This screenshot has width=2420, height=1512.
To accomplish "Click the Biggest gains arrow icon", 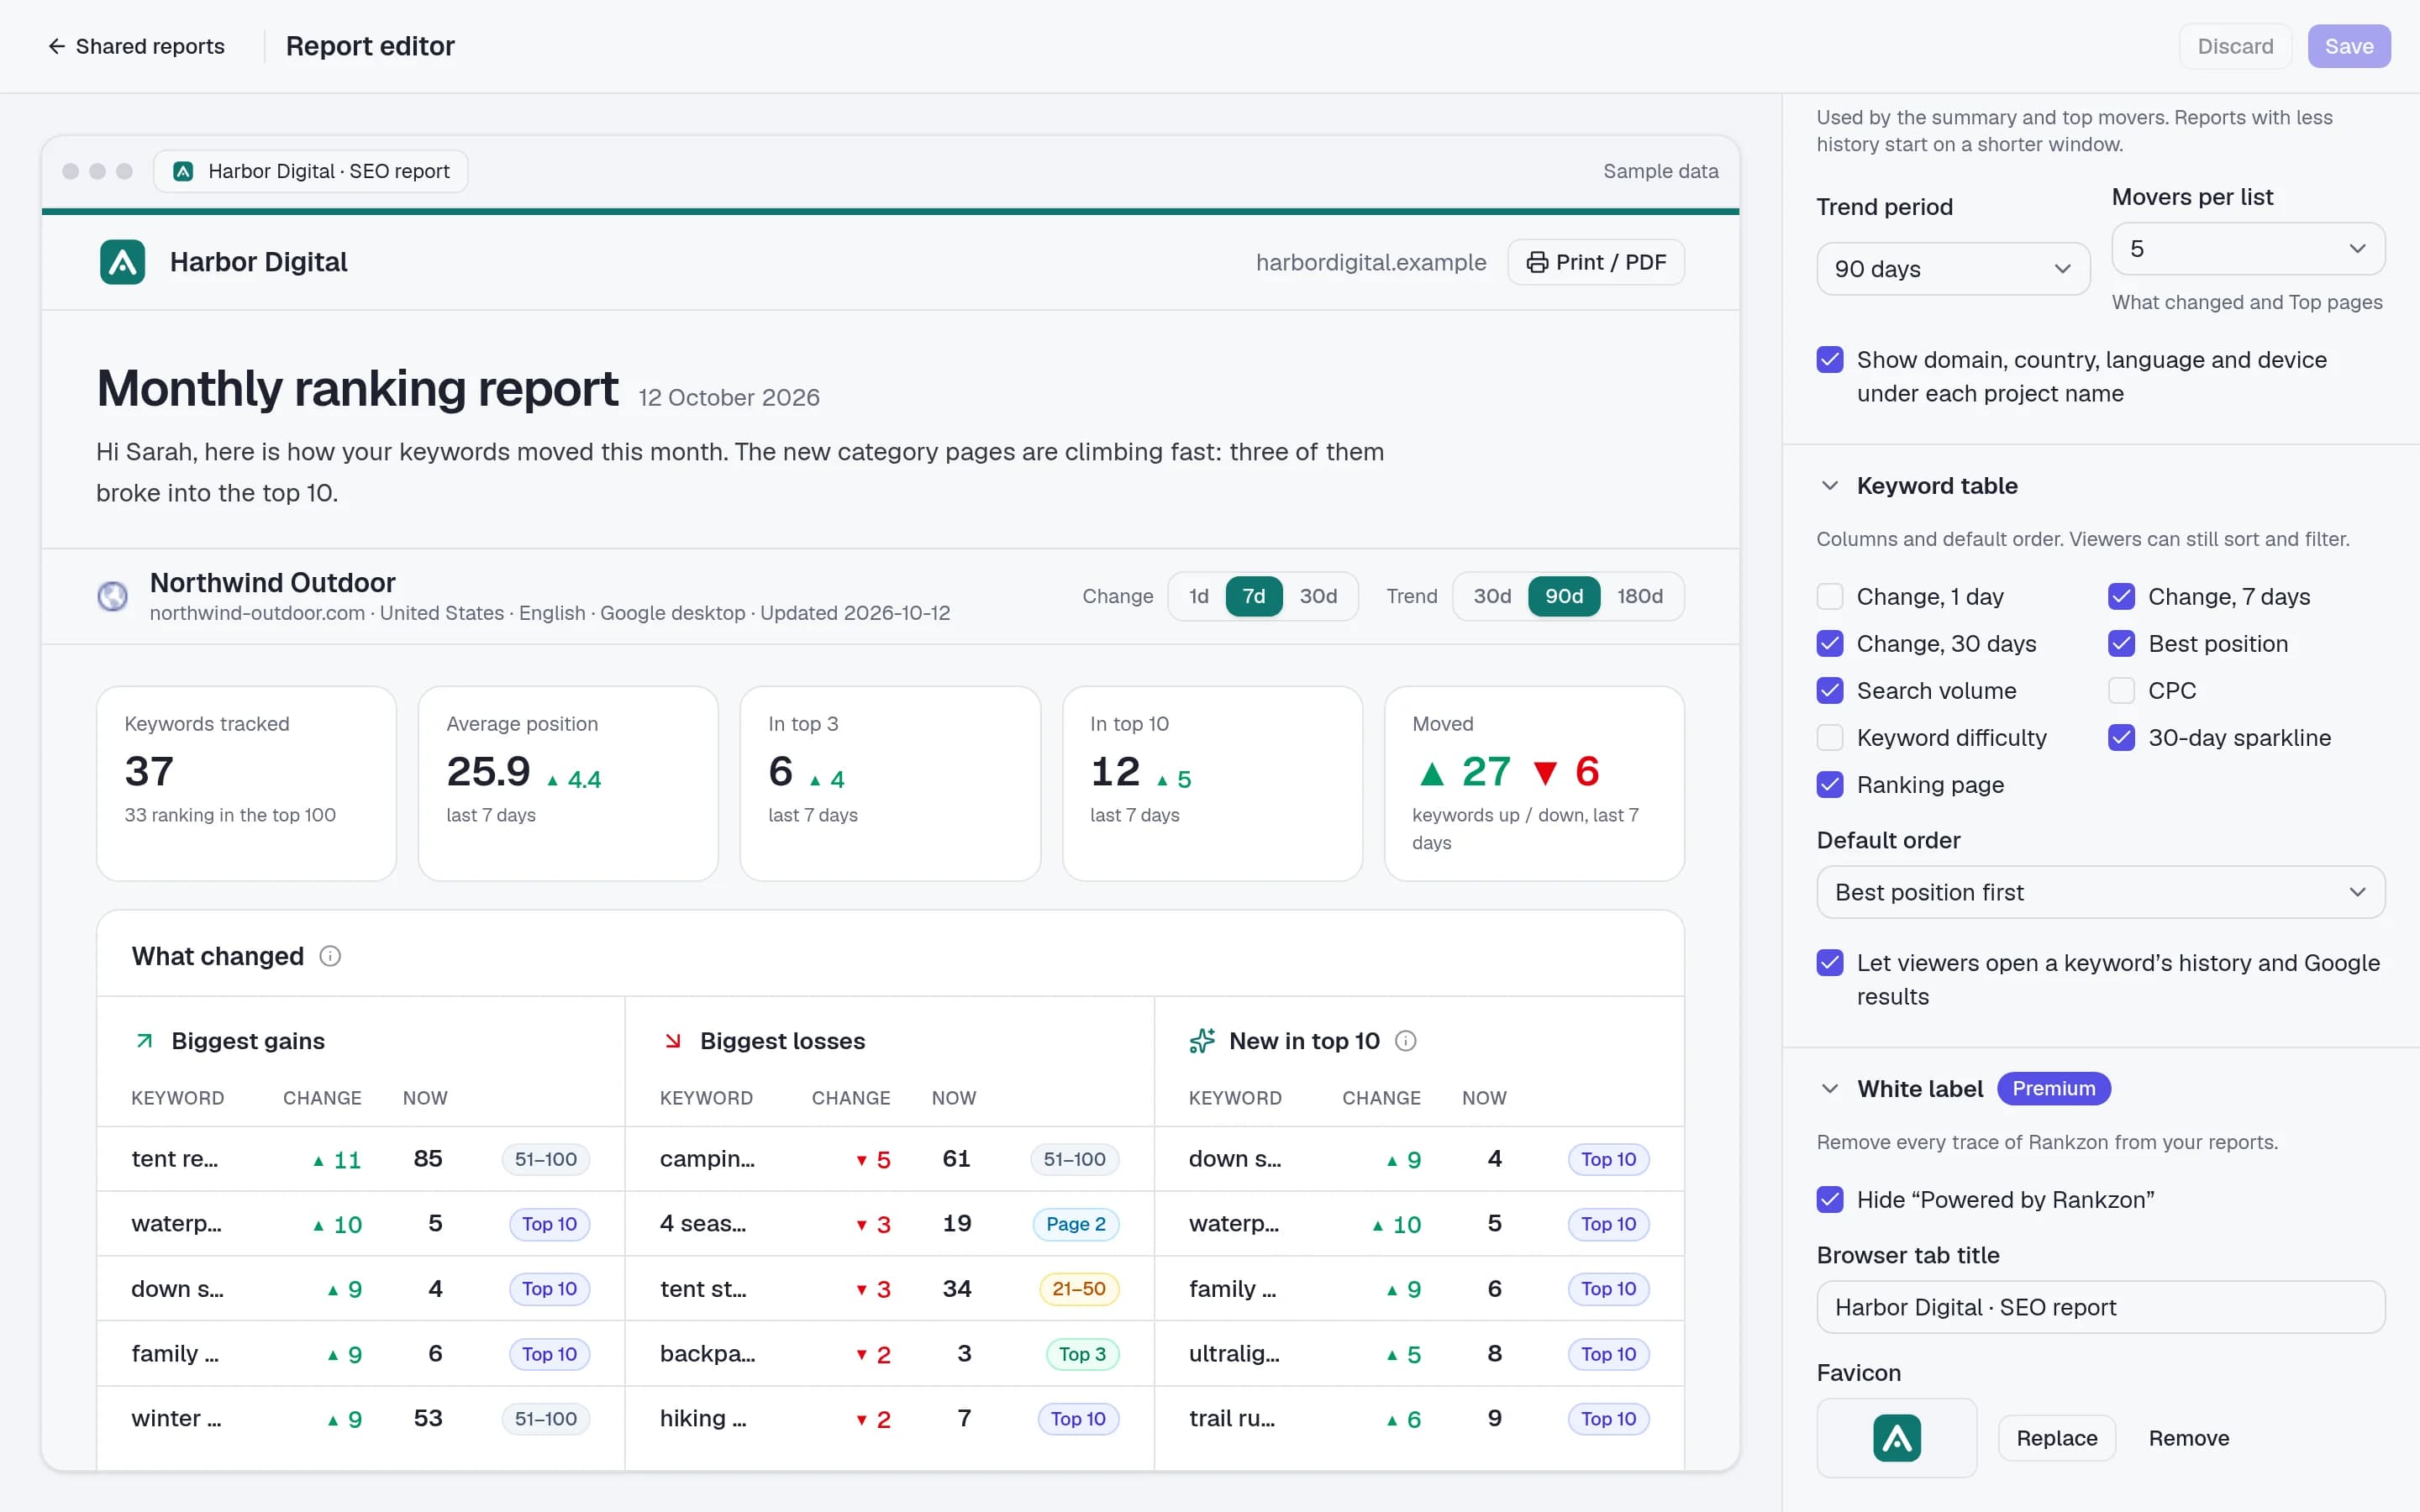I will pos(144,1041).
